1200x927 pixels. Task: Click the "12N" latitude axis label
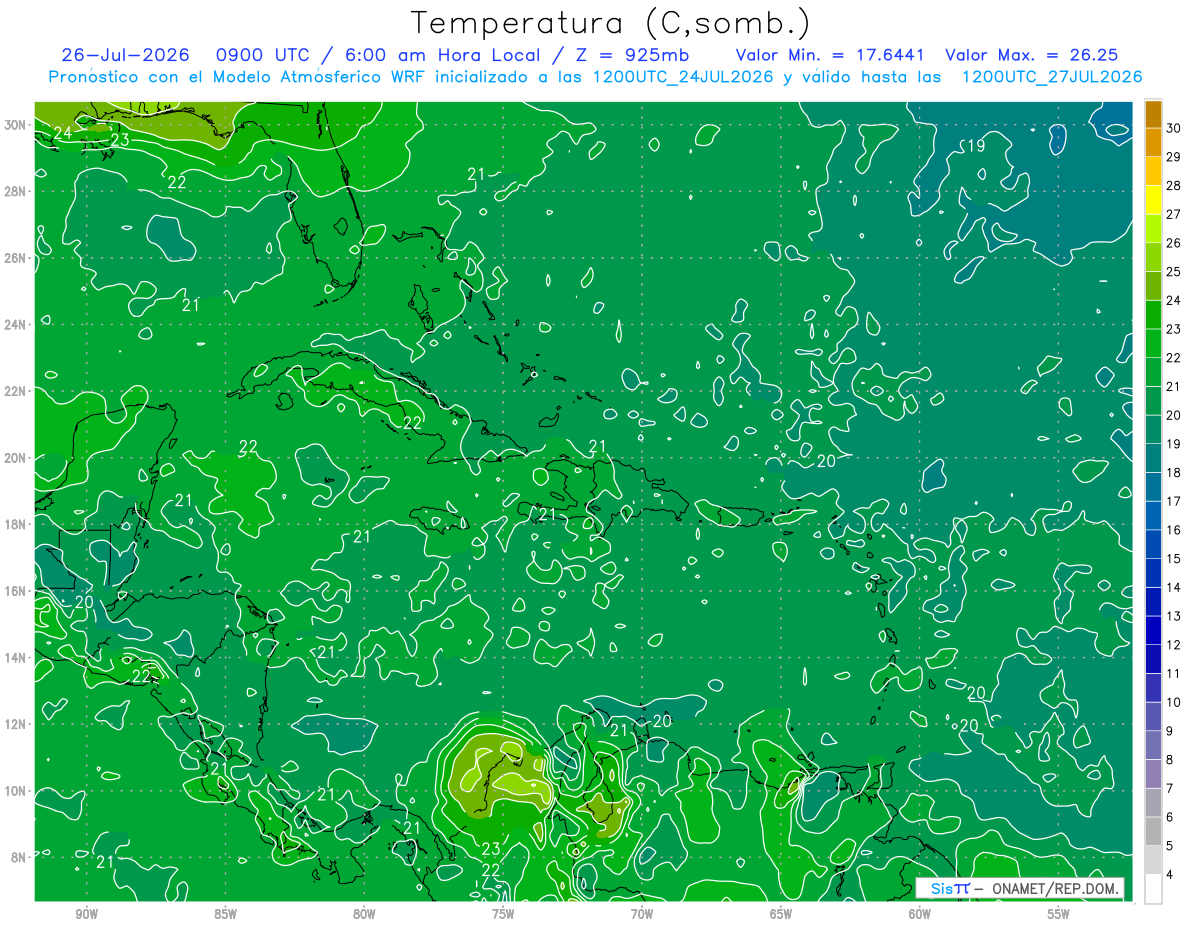click(14, 724)
